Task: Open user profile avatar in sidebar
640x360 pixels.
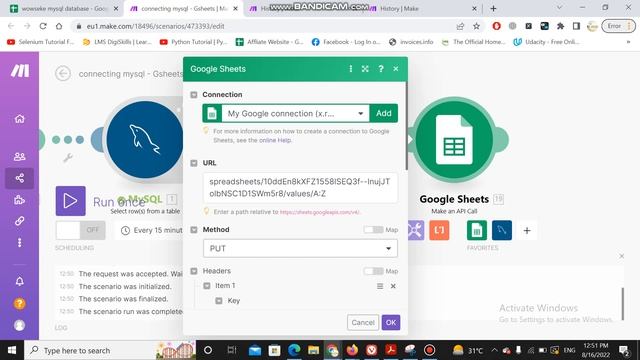Action: pos(19,325)
